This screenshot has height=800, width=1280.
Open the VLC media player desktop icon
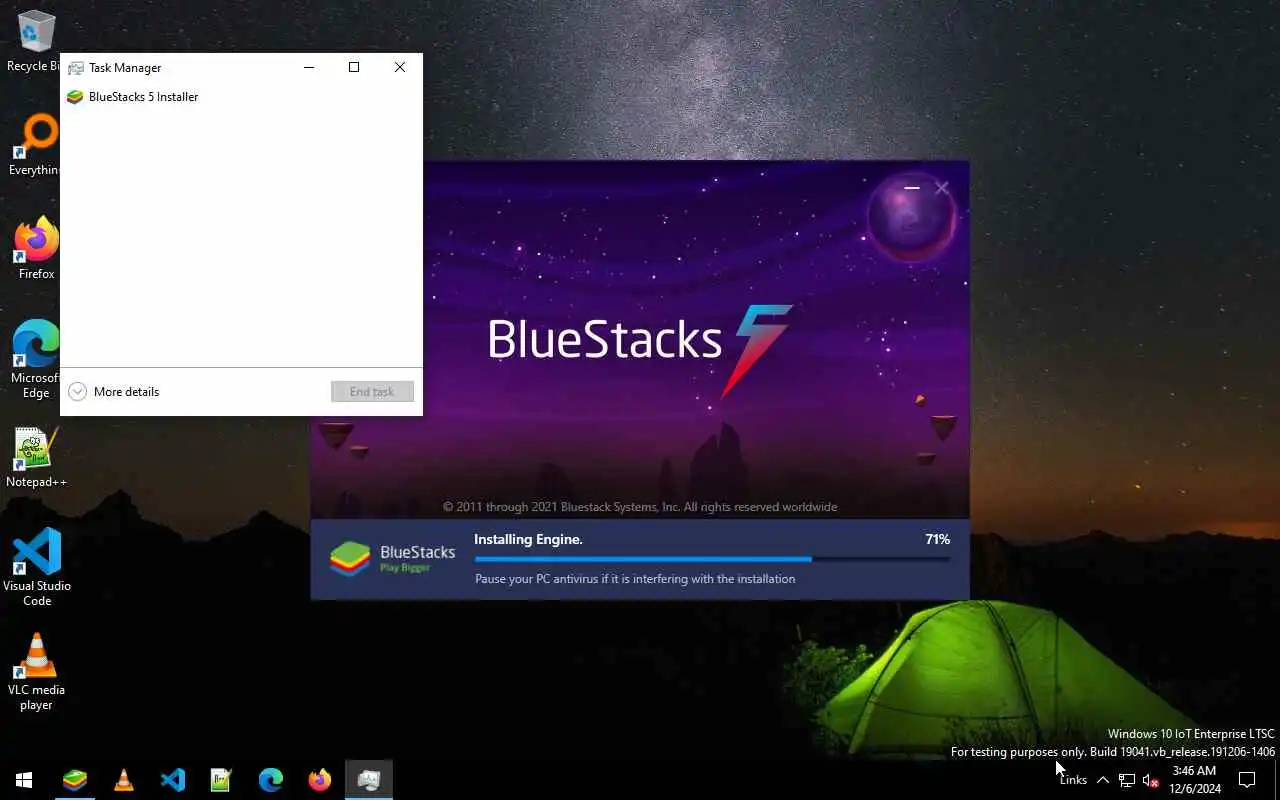pyautogui.click(x=36, y=671)
